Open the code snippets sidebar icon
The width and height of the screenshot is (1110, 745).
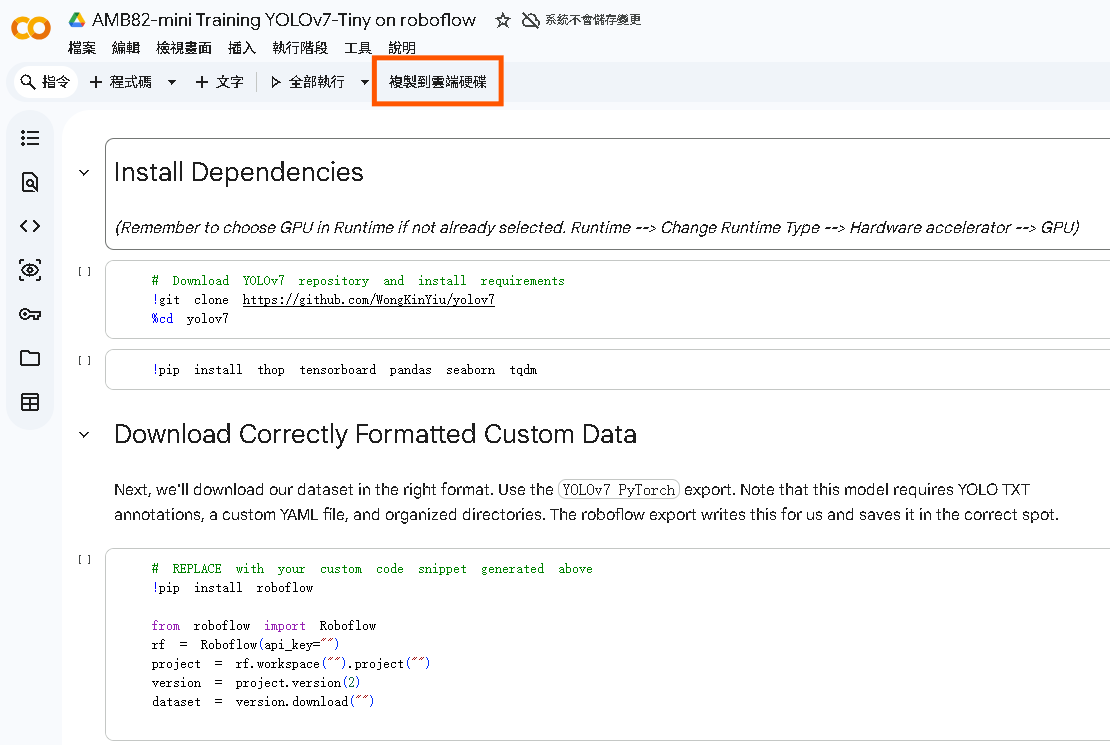30,226
